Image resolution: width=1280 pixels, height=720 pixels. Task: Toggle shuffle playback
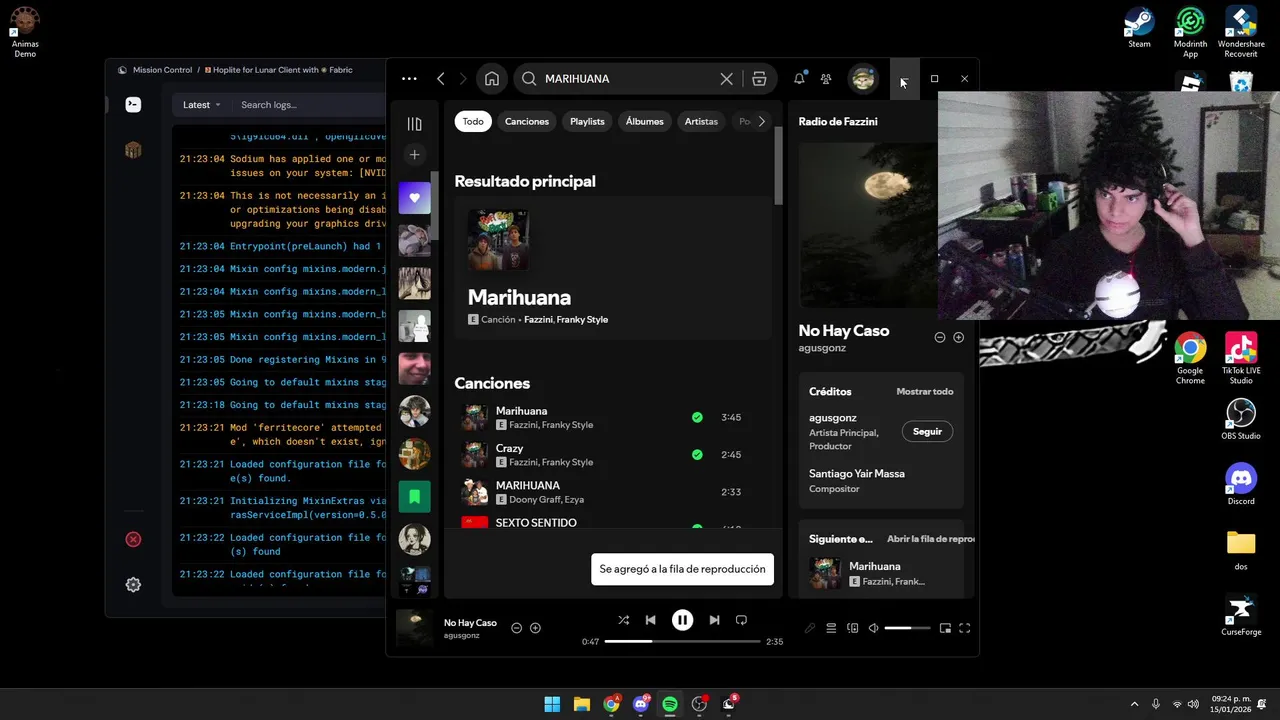pos(623,620)
